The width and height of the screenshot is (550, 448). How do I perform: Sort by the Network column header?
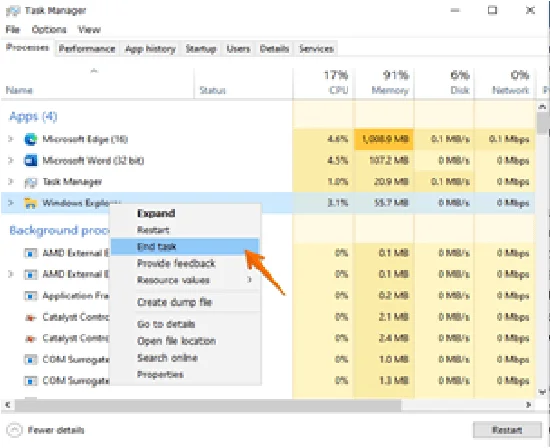[505, 83]
